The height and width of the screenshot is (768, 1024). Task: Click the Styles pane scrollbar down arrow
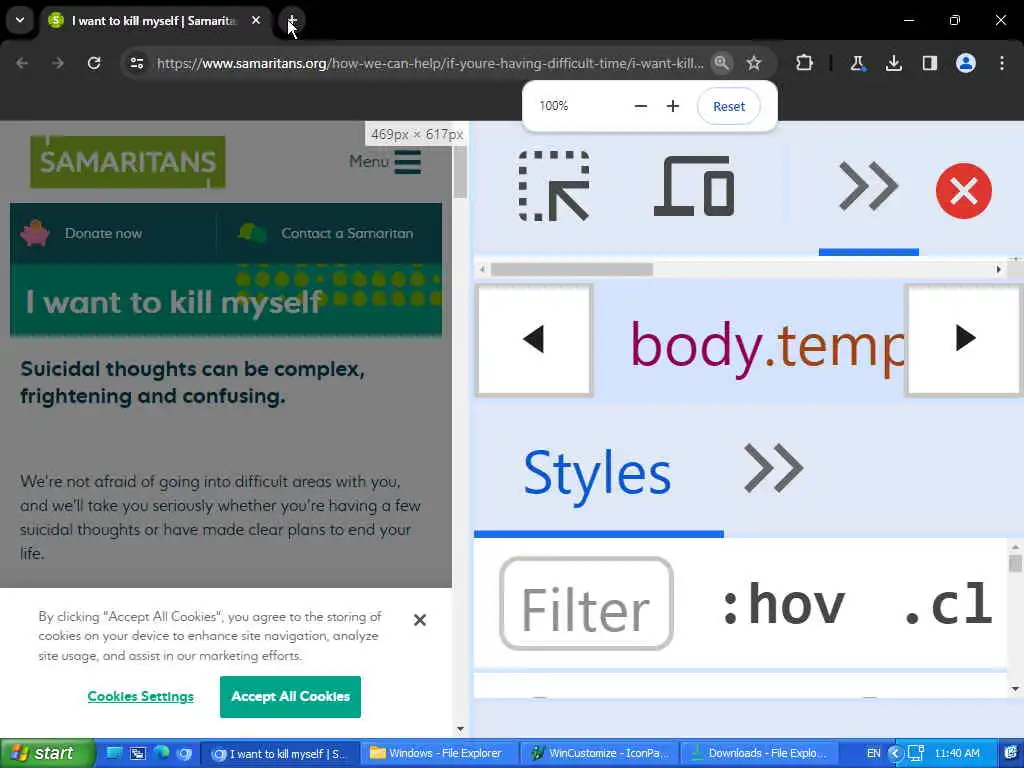tap(1015, 688)
